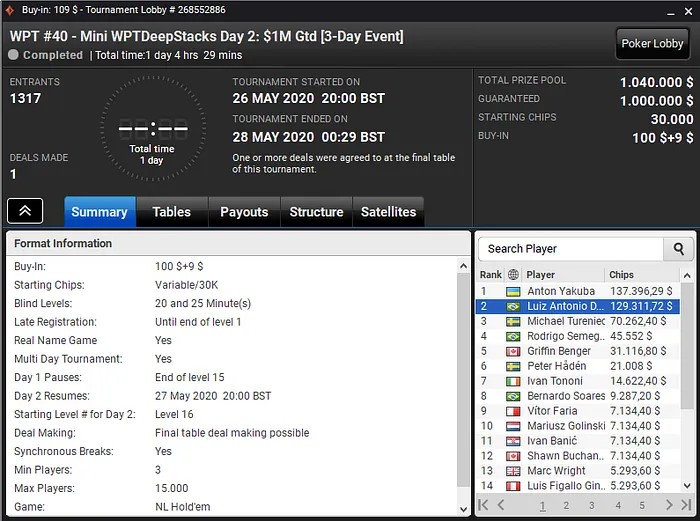Screen dimensions: 700x521
Task: Click Luiz Antonio's Brazil flag icon
Action: pyautogui.click(x=513, y=307)
